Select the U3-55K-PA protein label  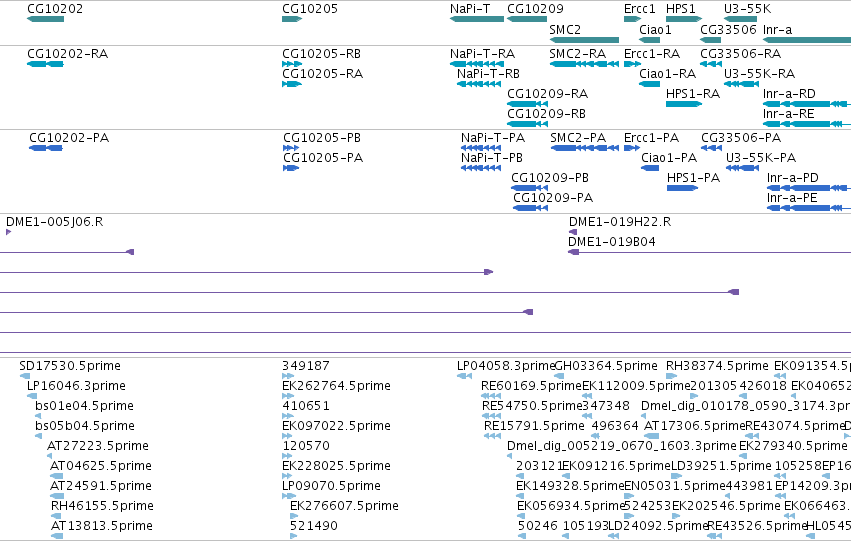coord(761,158)
